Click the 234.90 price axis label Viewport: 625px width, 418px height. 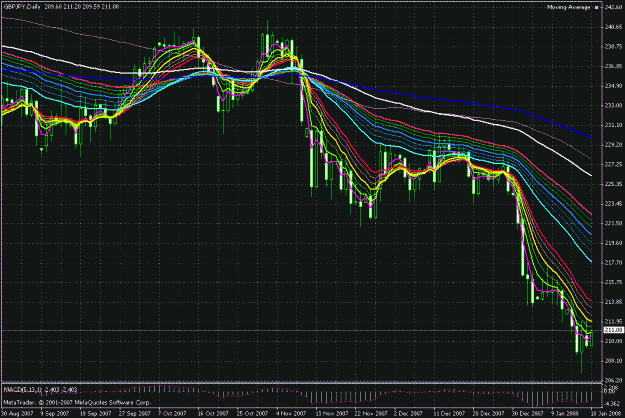[x=615, y=86]
